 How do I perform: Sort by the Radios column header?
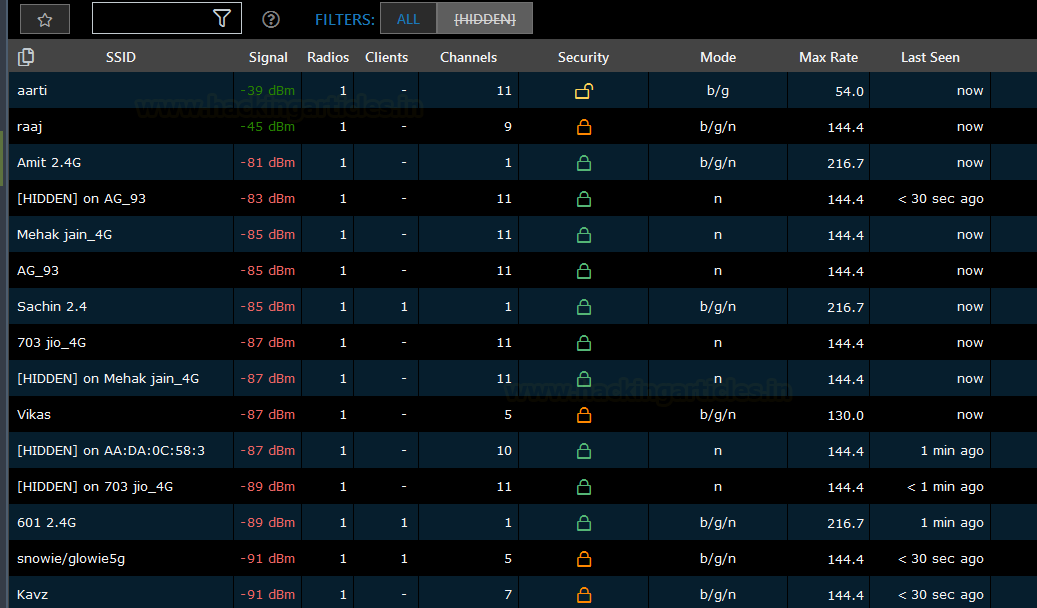(x=328, y=57)
